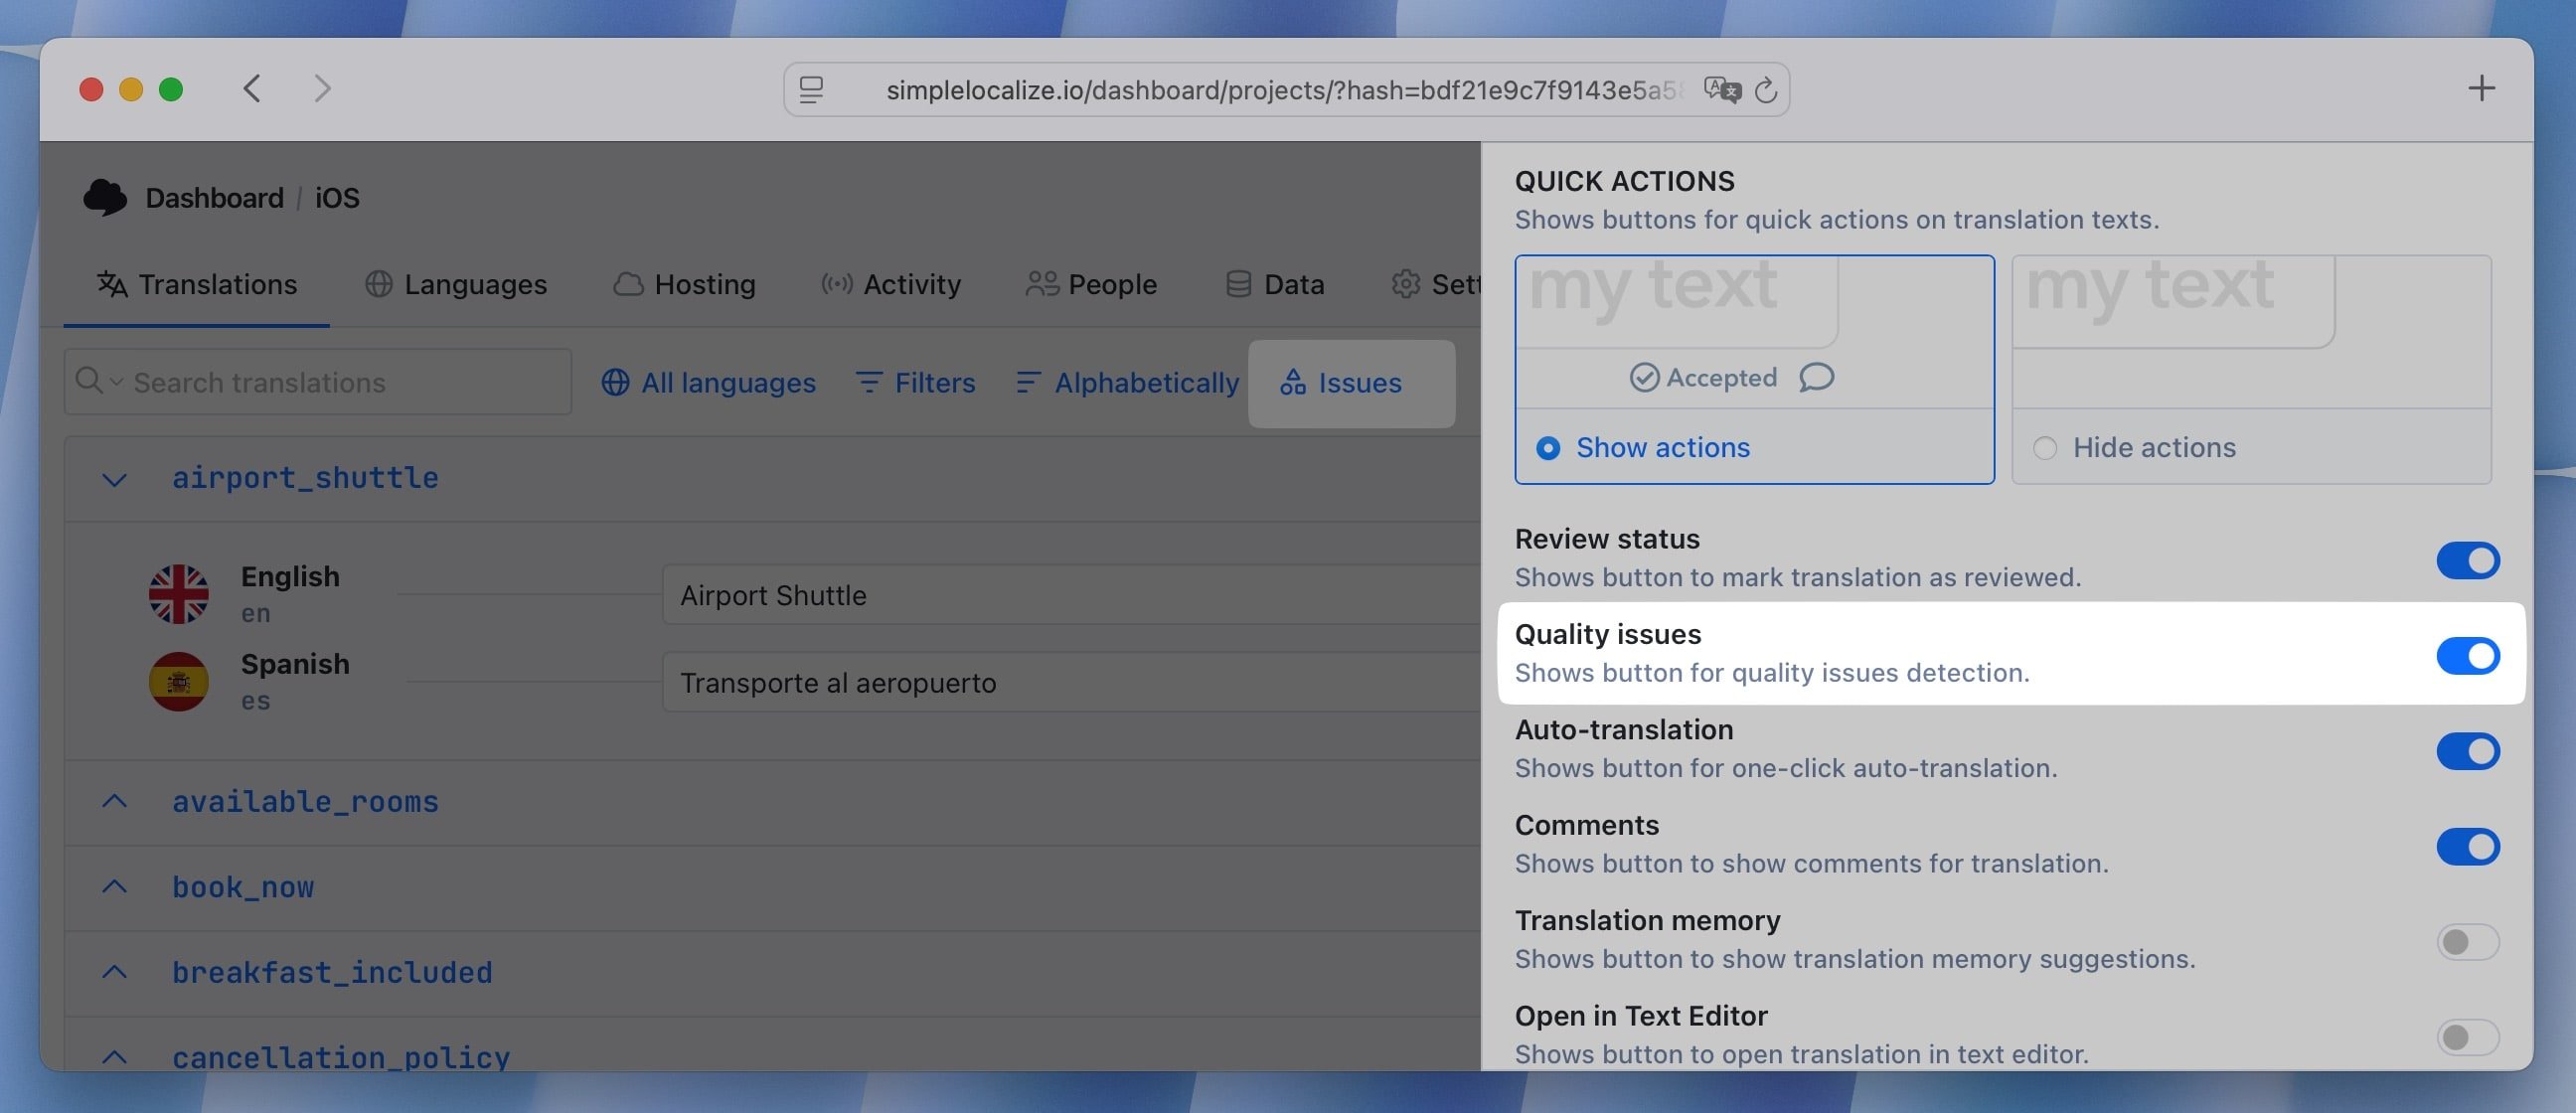Click the Spanish flag icon
The width and height of the screenshot is (2576, 1113).
[x=179, y=681]
